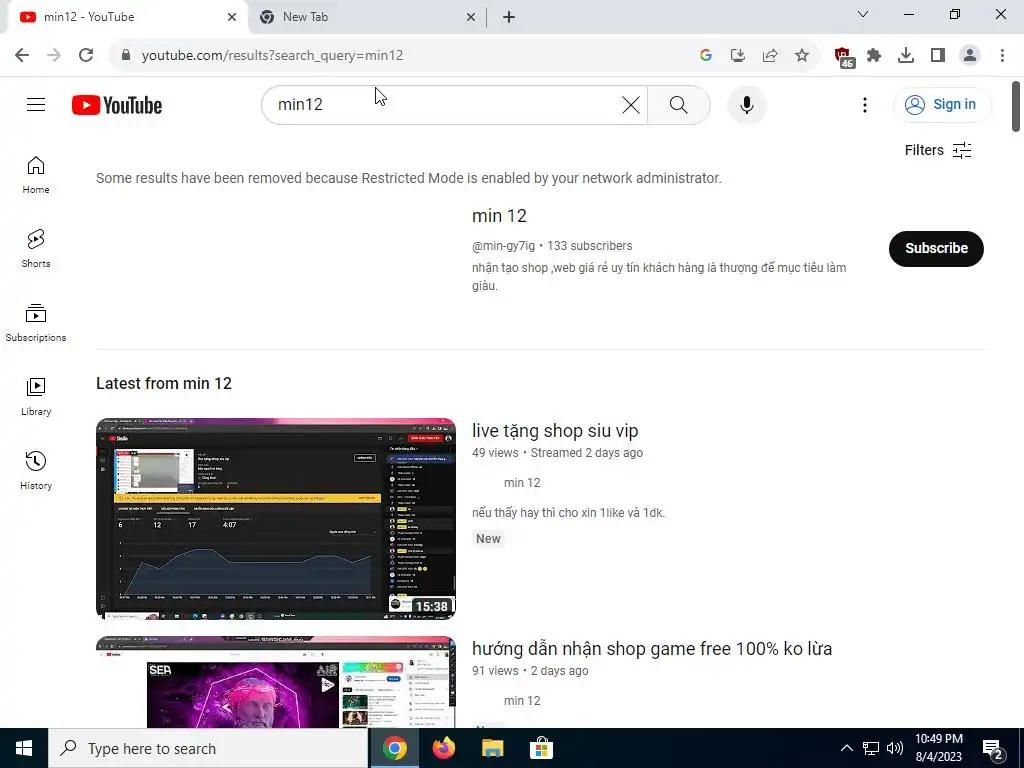This screenshot has height=768, width=1024.
Task: Open 'hướng dẫn nhận shop game free' video title
Action: 652,648
